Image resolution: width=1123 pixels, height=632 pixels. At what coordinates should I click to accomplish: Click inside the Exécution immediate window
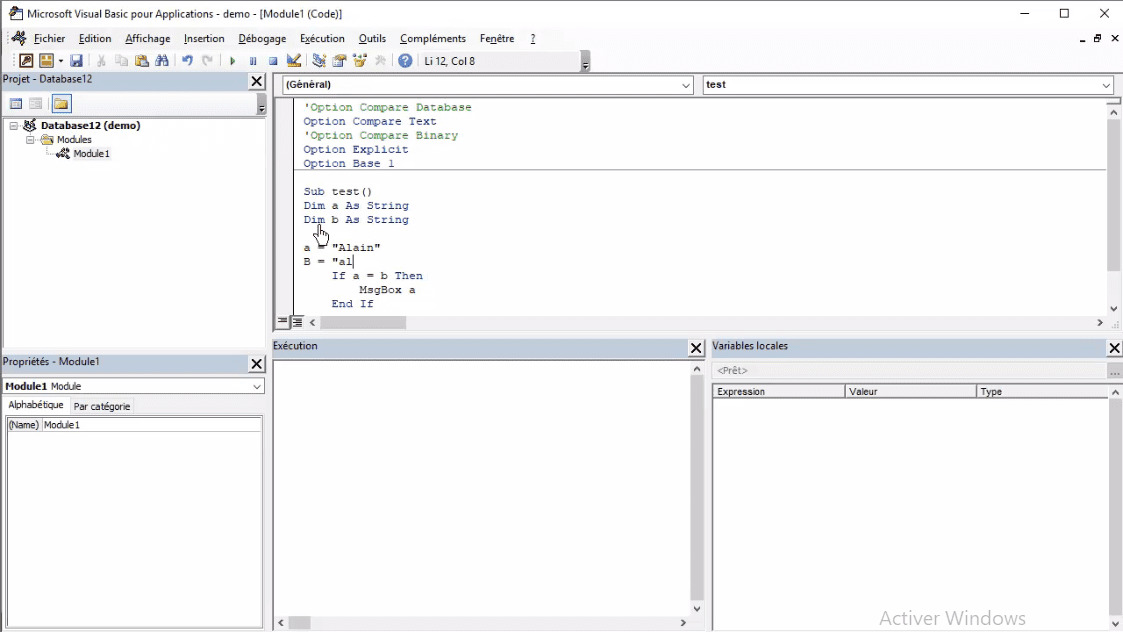click(x=482, y=487)
